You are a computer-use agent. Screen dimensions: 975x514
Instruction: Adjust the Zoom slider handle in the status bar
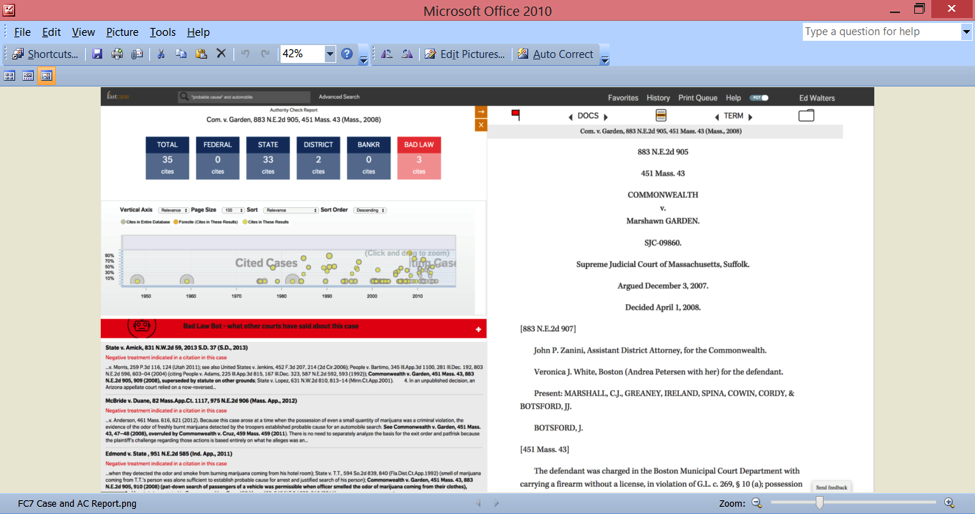pyautogui.click(x=820, y=503)
